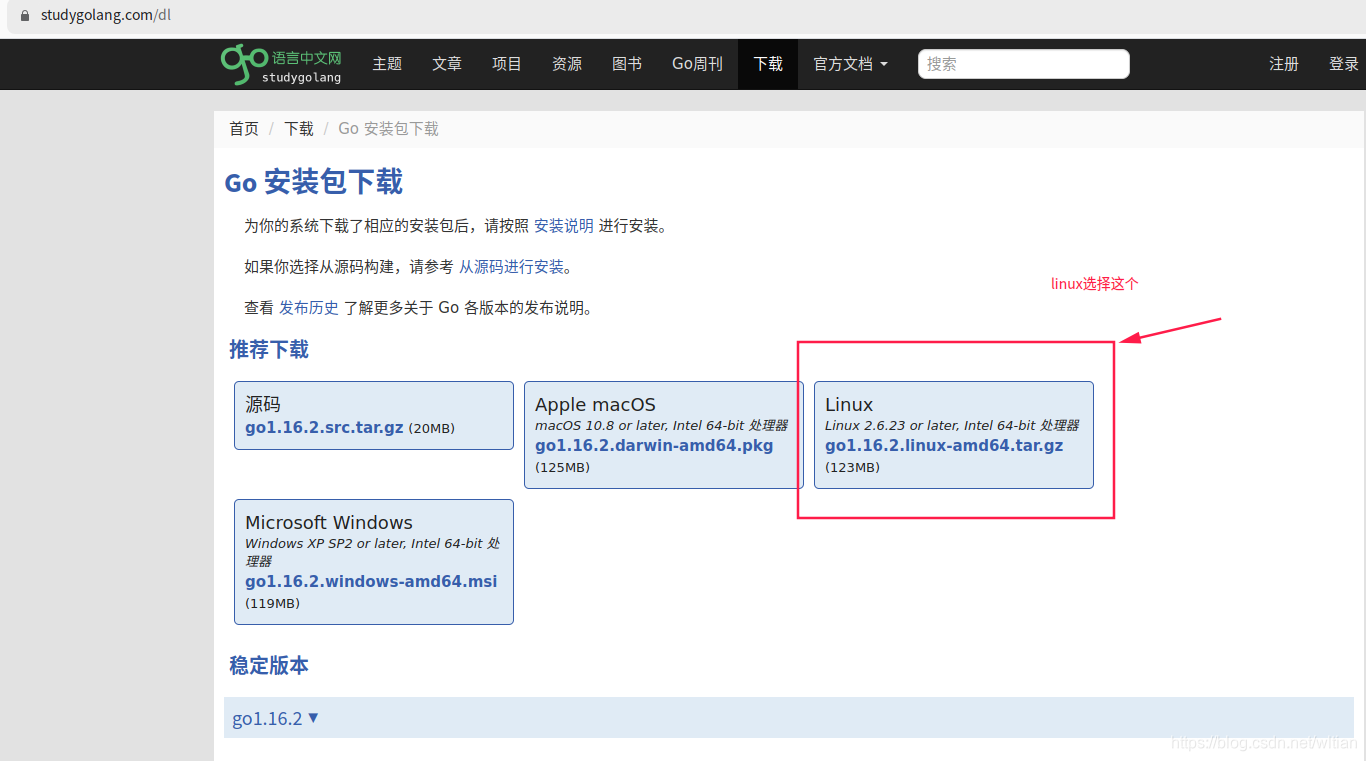Viewport: 1366px width, 761px height.
Task: Click 下载 in the breadcrumb
Action: (299, 129)
